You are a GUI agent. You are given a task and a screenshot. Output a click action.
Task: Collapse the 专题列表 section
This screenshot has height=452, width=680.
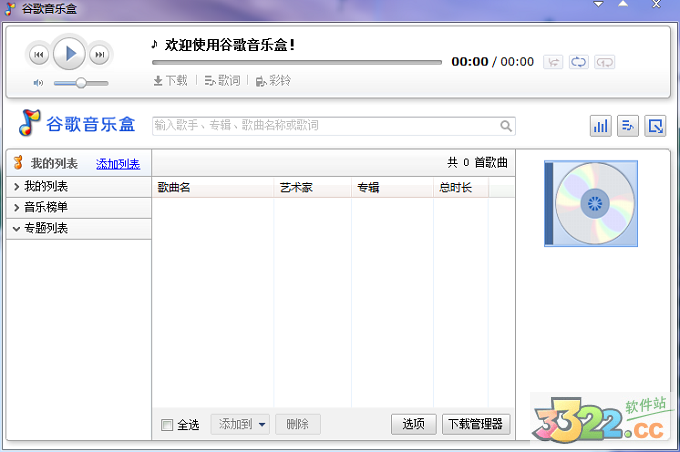pos(79,228)
